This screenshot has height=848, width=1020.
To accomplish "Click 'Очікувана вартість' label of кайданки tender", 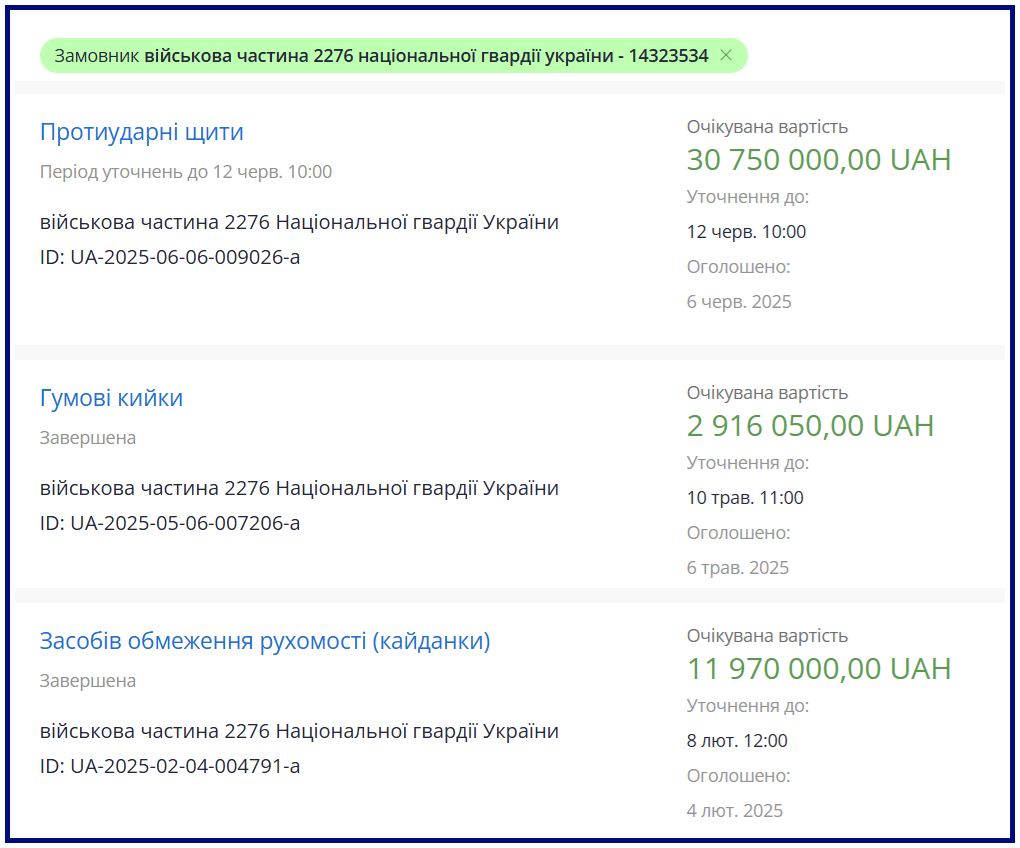I will [767, 636].
